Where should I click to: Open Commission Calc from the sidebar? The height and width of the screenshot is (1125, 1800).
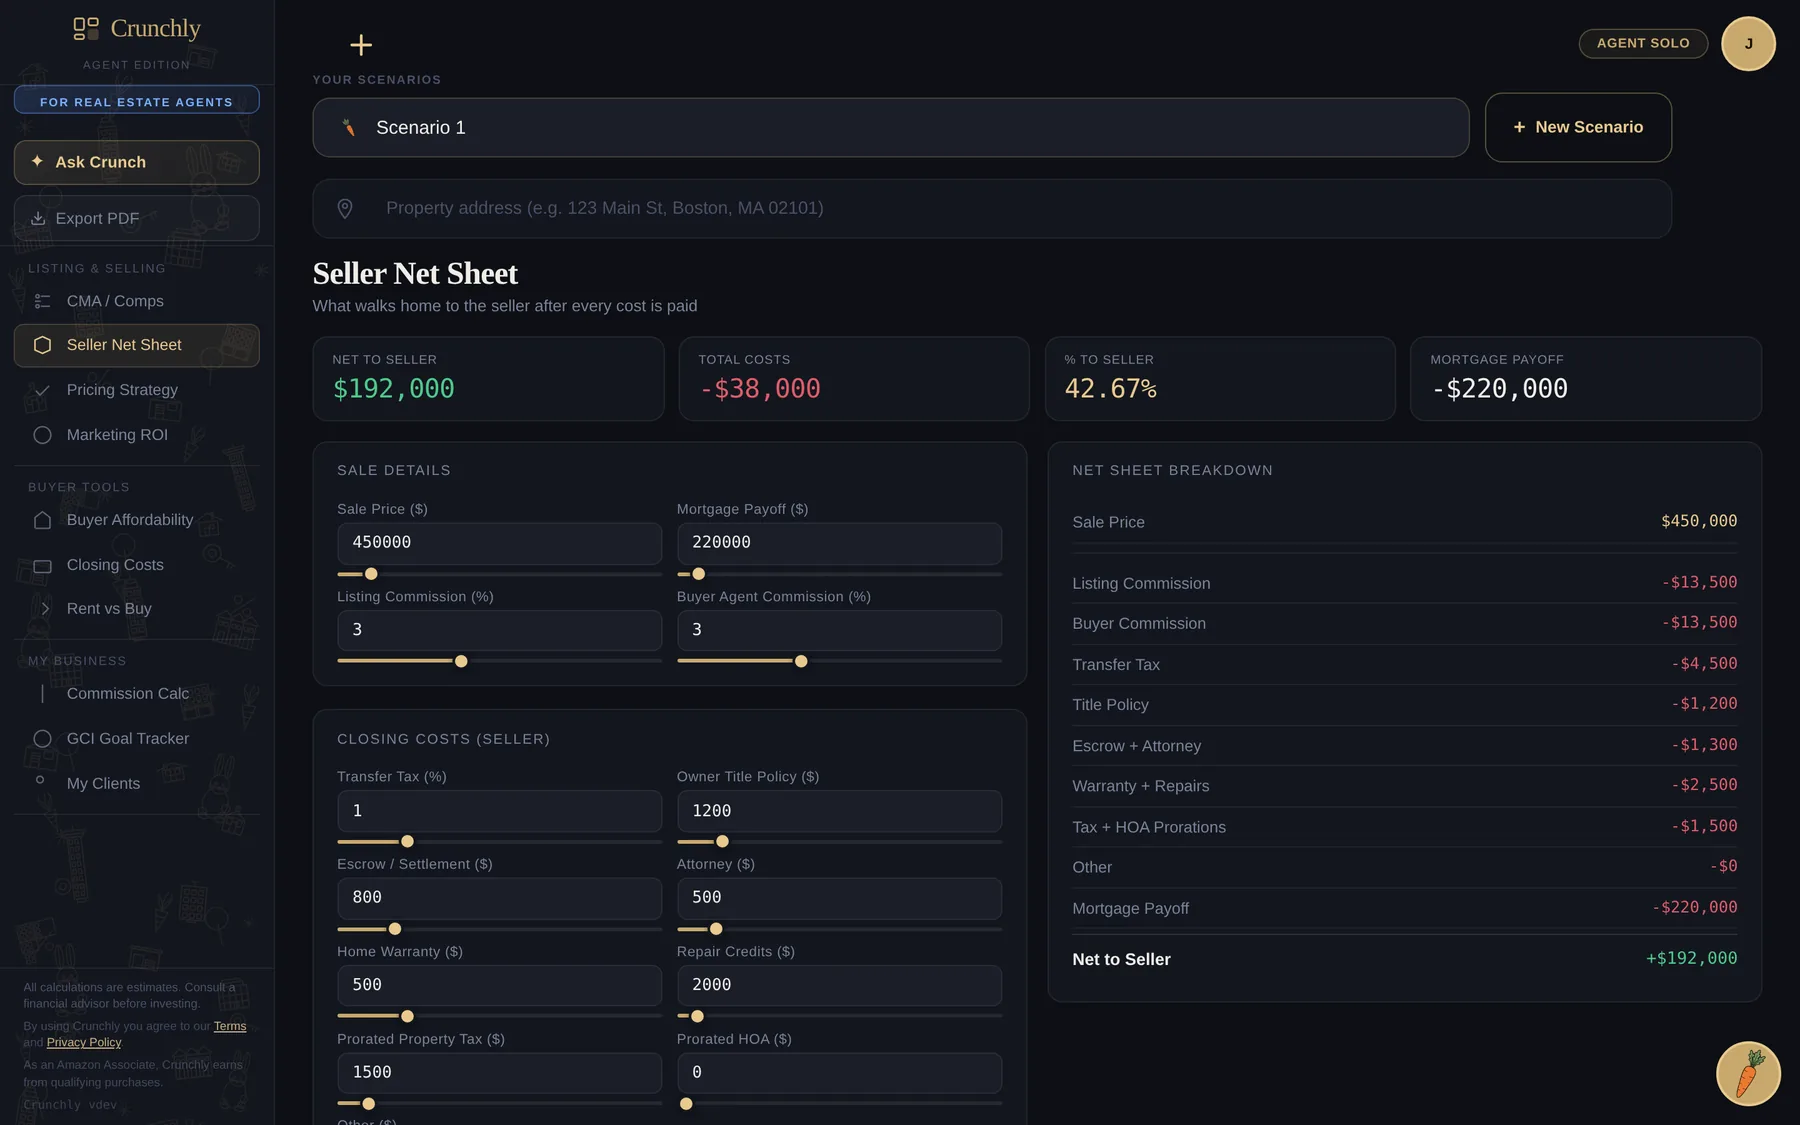point(137,694)
